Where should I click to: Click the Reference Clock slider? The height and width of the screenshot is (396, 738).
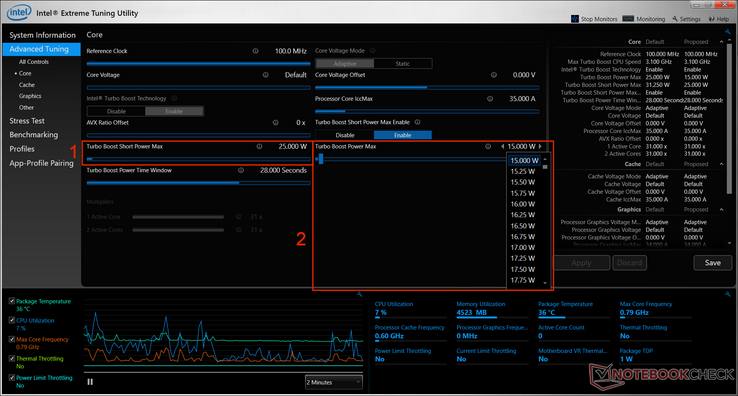[198, 64]
